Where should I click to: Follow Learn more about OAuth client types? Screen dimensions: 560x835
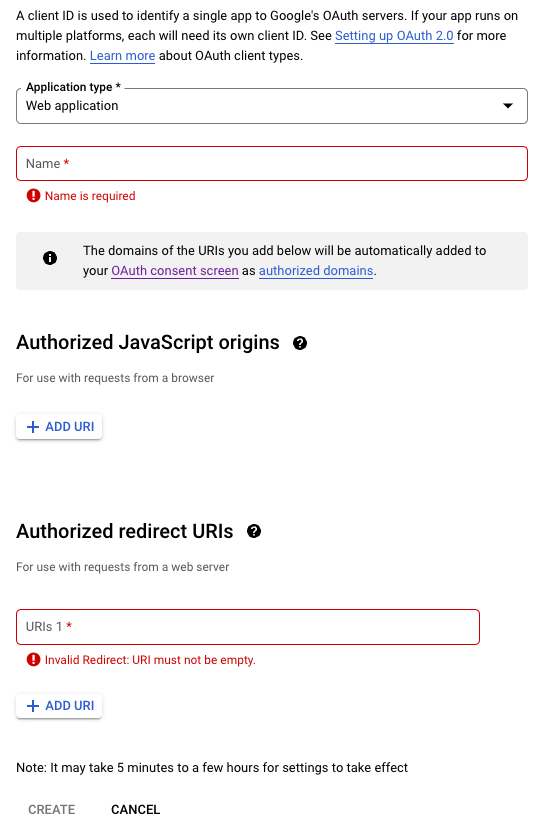122,56
